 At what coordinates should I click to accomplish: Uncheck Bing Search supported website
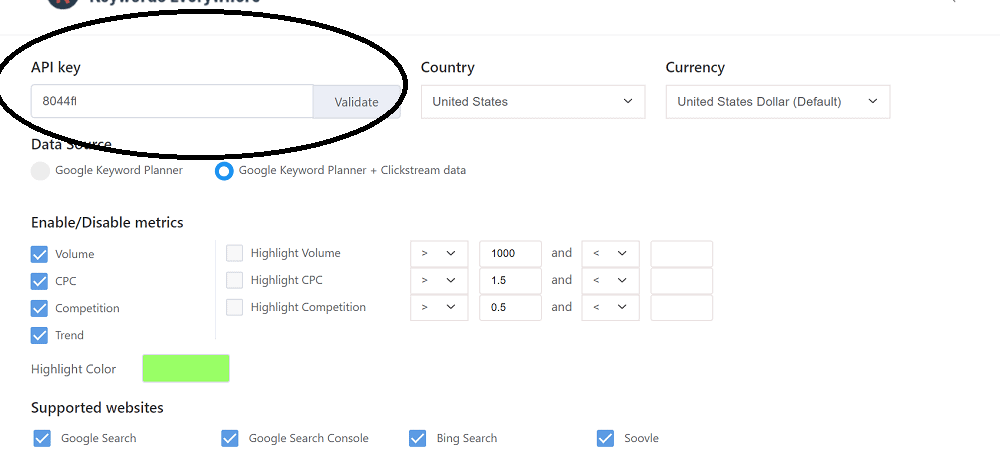[418, 439]
